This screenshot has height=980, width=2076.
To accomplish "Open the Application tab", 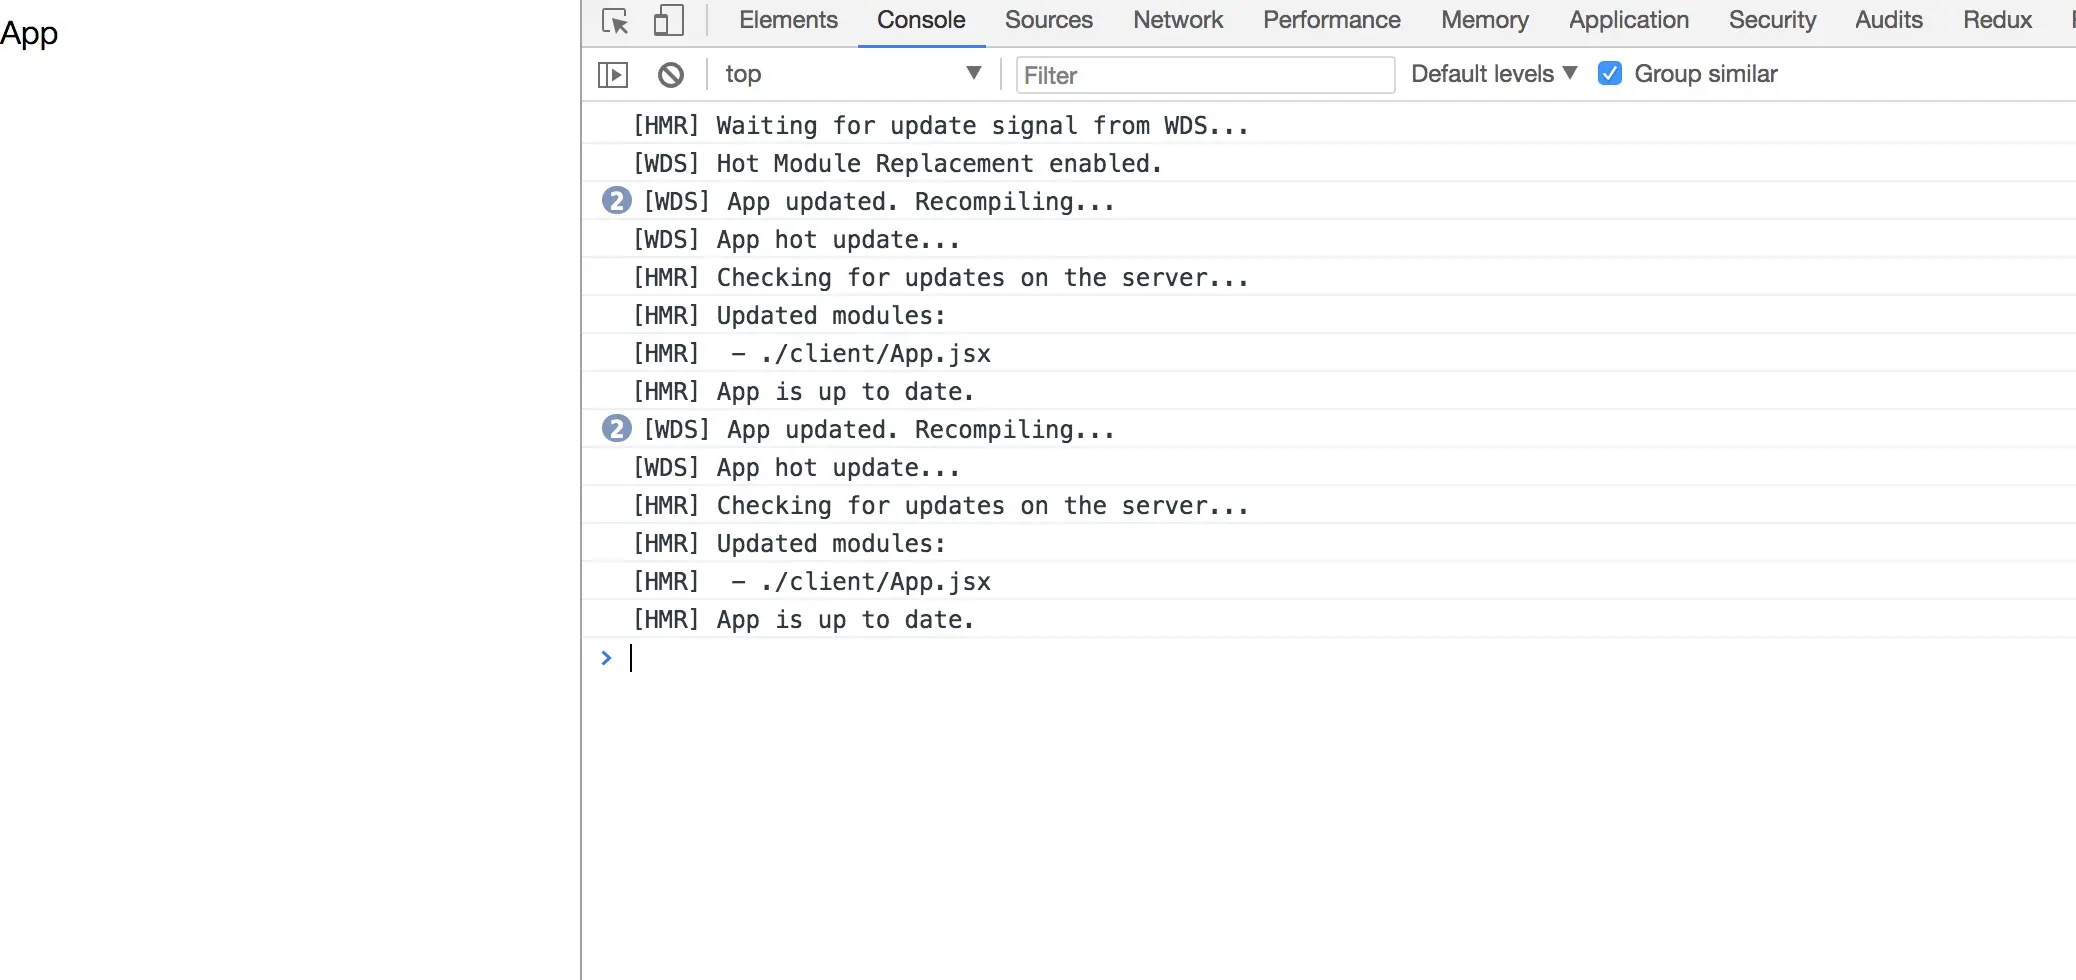I will click(x=1629, y=20).
